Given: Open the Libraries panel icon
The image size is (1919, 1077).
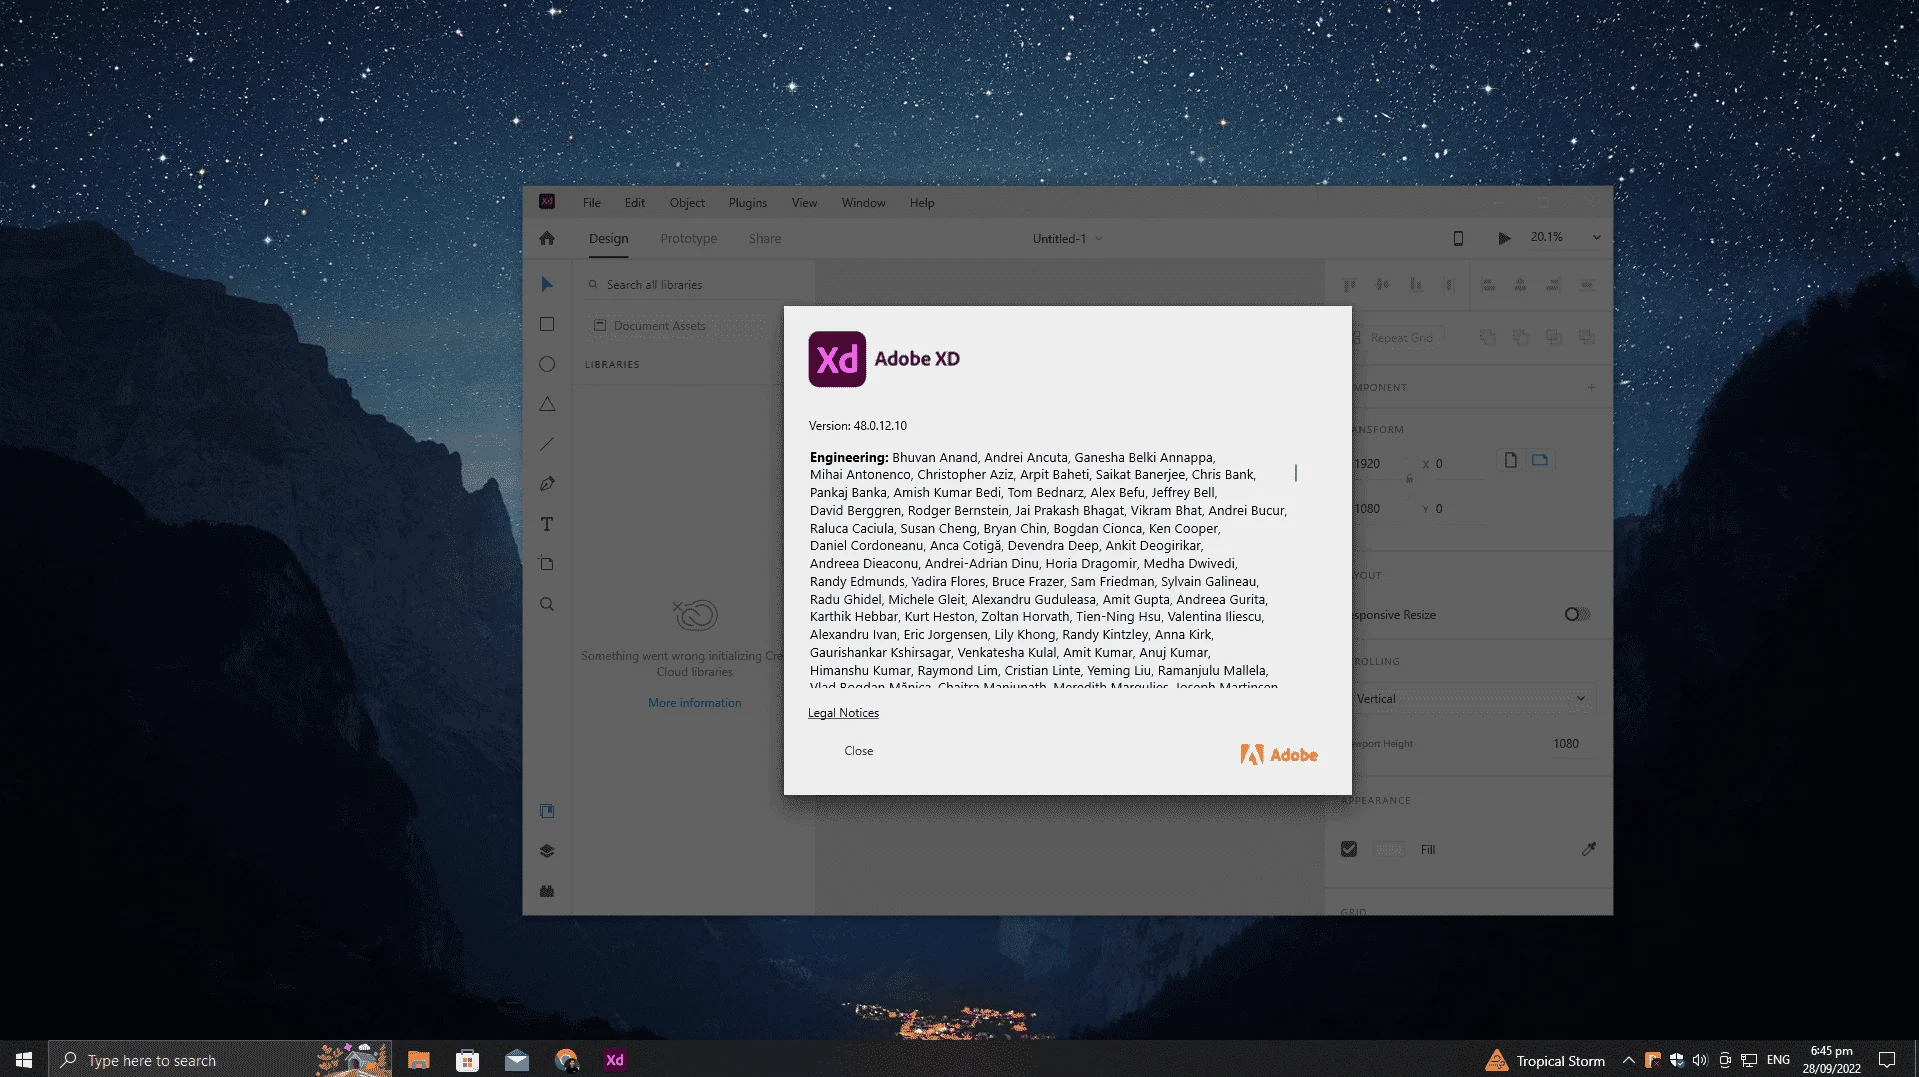Looking at the screenshot, I should coord(547,811).
